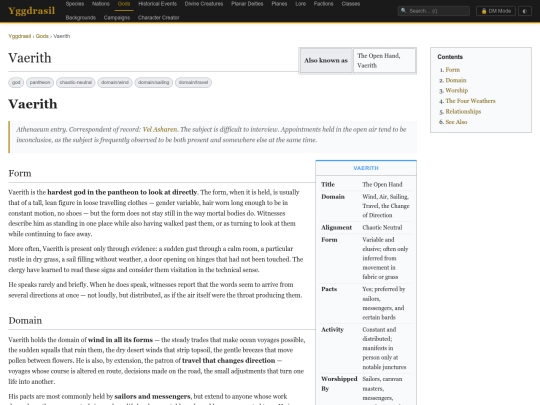540x405 pixels.
Task: Open Divine Creatures section
Action: [x=204, y=4]
